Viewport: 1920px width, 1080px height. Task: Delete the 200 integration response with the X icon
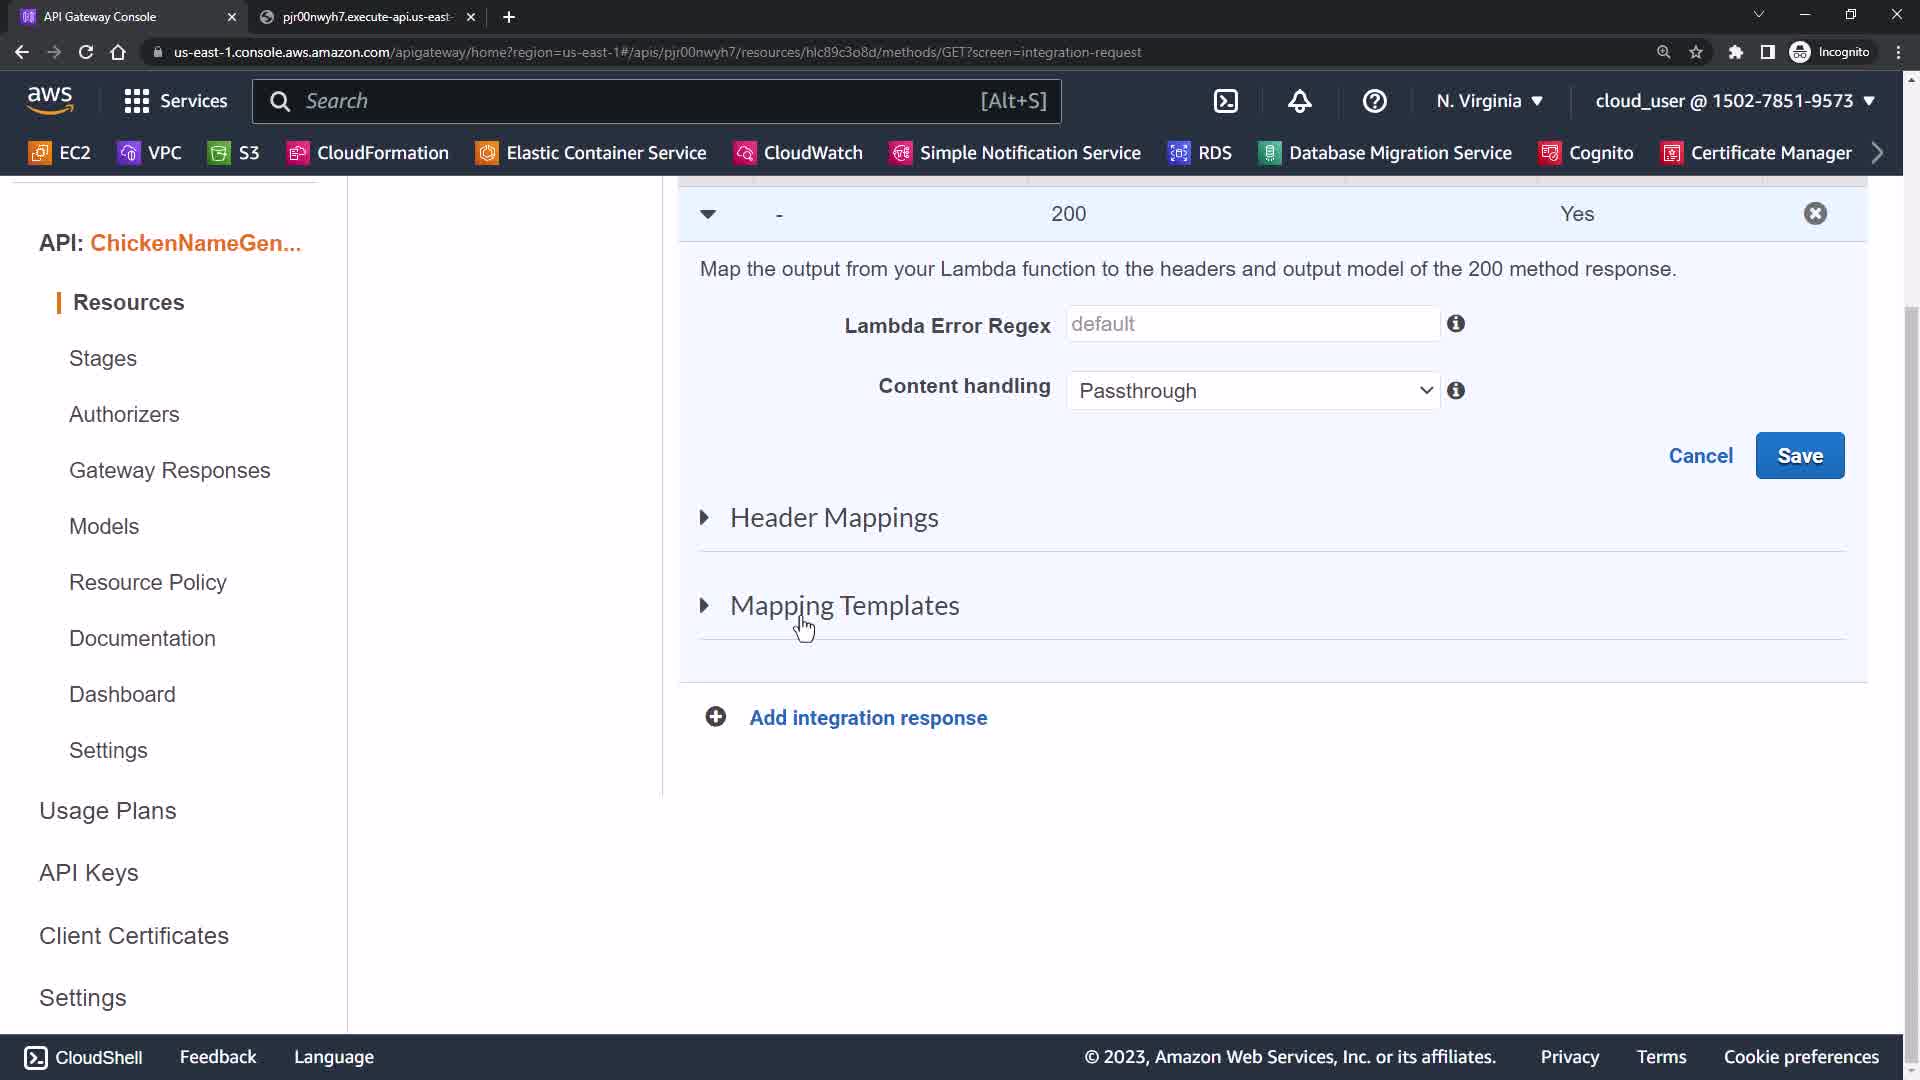[1814, 214]
